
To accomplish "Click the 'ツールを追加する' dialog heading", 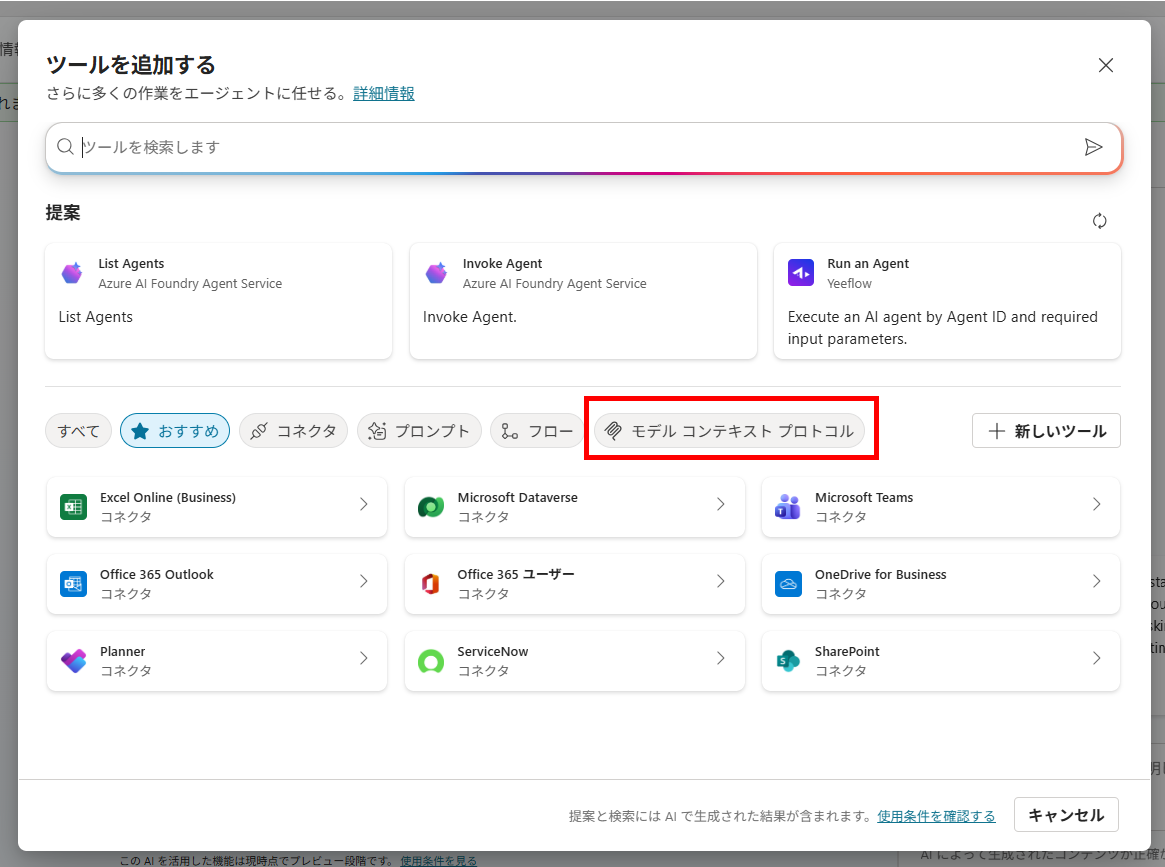I will (x=131, y=65).
